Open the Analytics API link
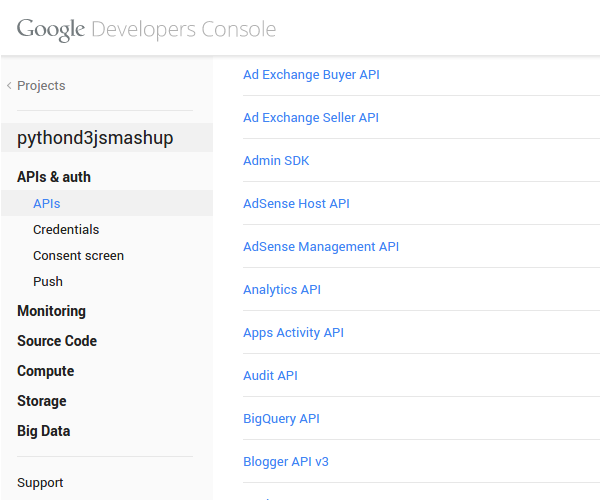 282,290
